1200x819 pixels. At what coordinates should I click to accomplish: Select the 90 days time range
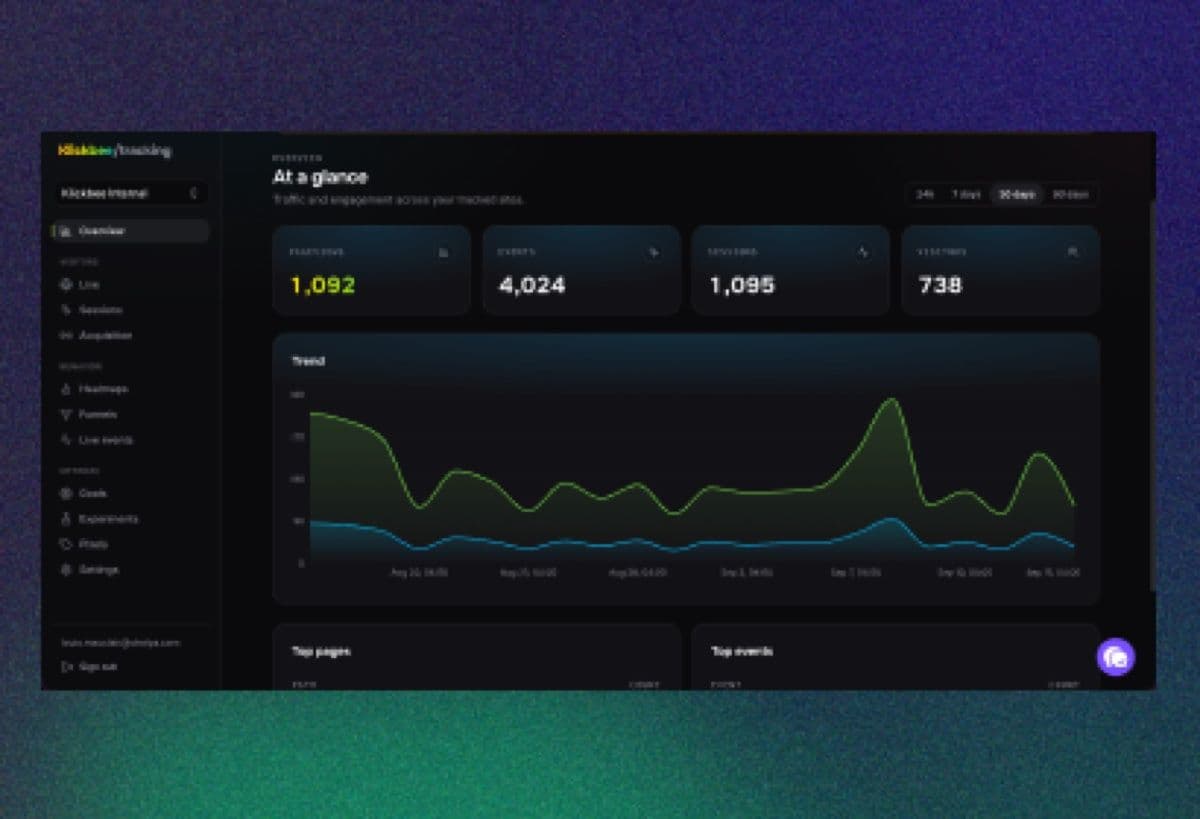coord(1069,194)
